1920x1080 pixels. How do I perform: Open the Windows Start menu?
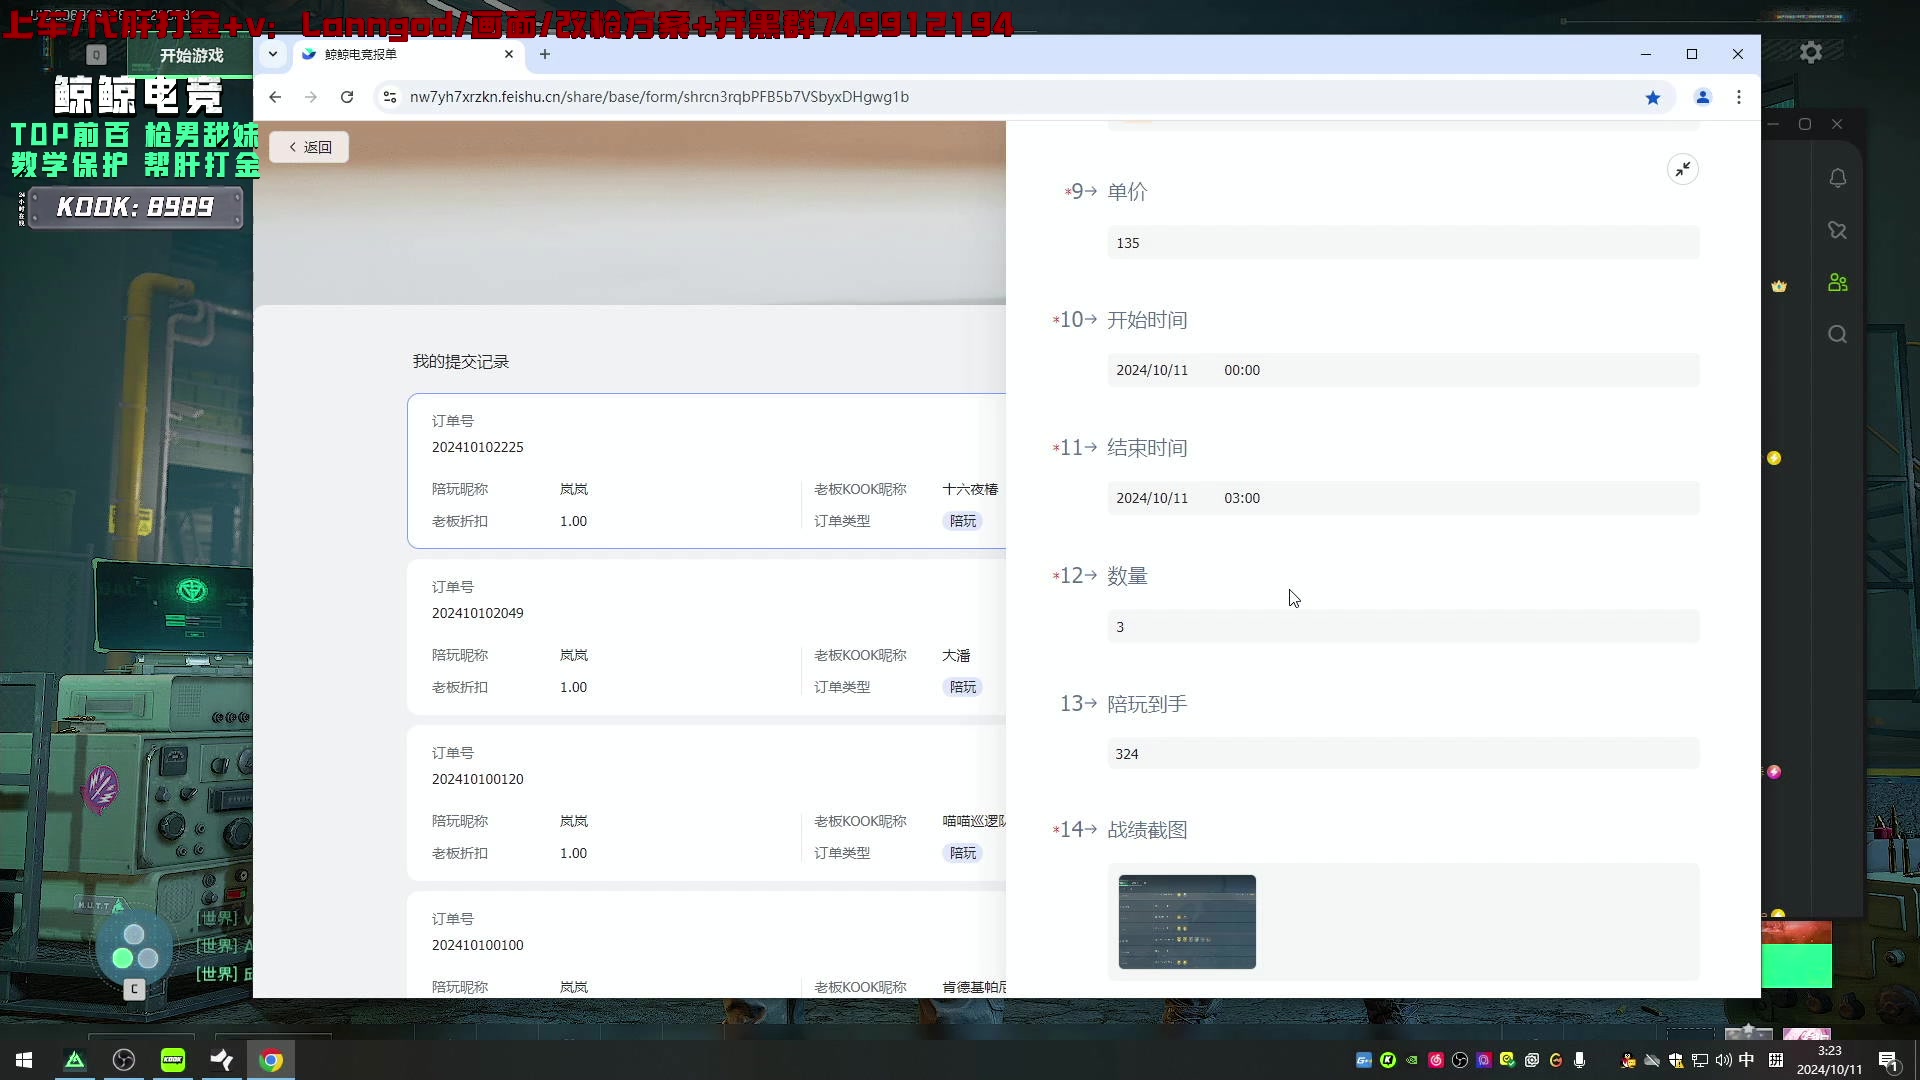(x=24, y=1060)
